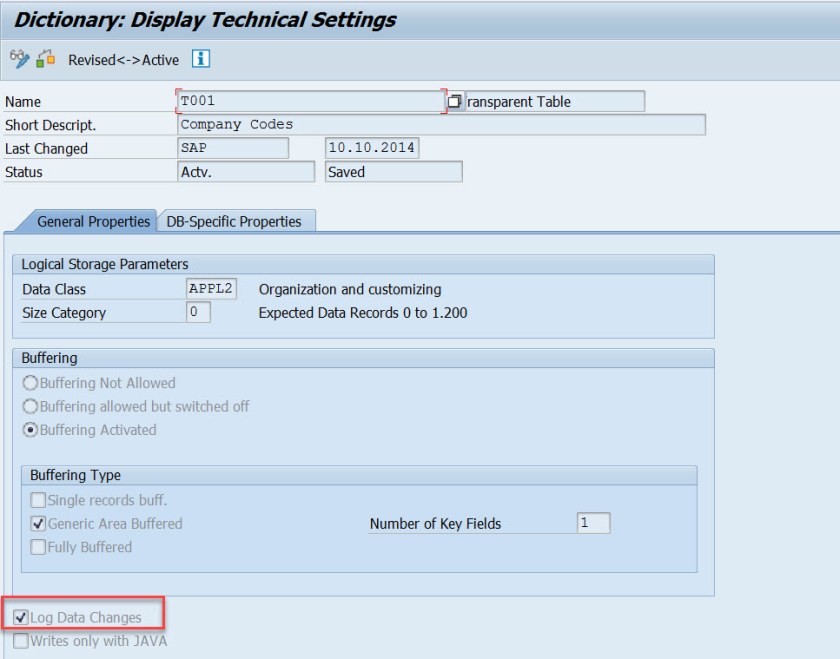Click the Size Category input field
840x659 pixels.
click(x=199, y=312)
